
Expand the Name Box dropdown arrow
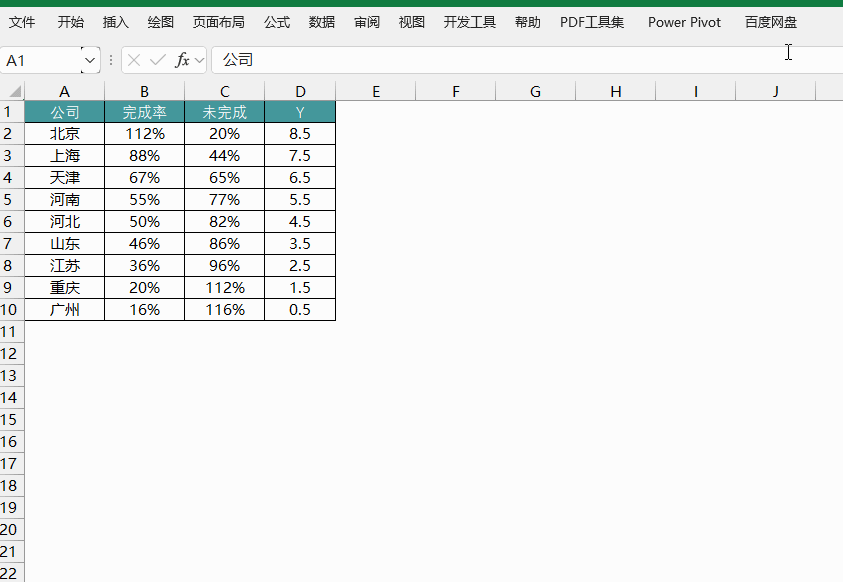click(x=90, y=60)
